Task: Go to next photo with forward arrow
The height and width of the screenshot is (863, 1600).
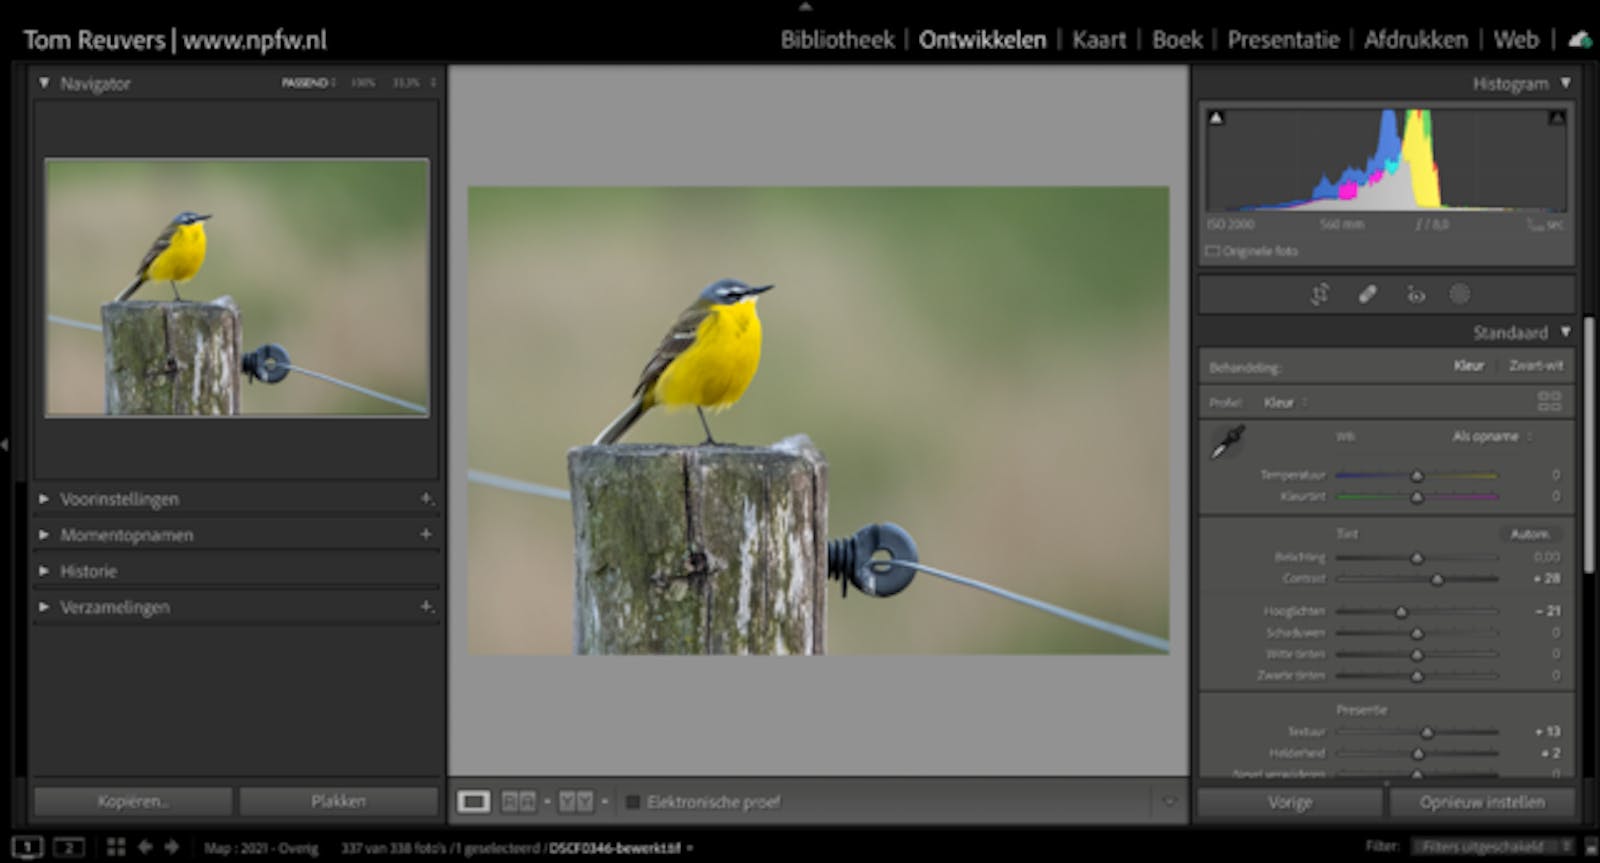Action: pyautogui.click(x=171, y=847)
